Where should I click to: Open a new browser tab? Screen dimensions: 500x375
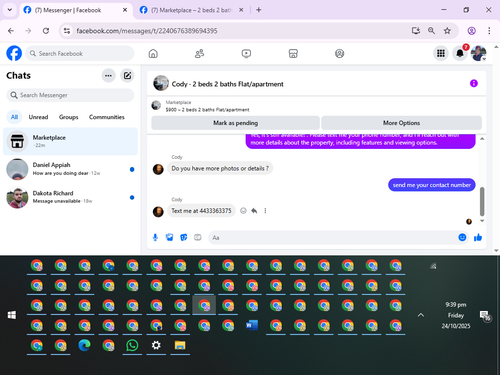[x=259, y=10]
